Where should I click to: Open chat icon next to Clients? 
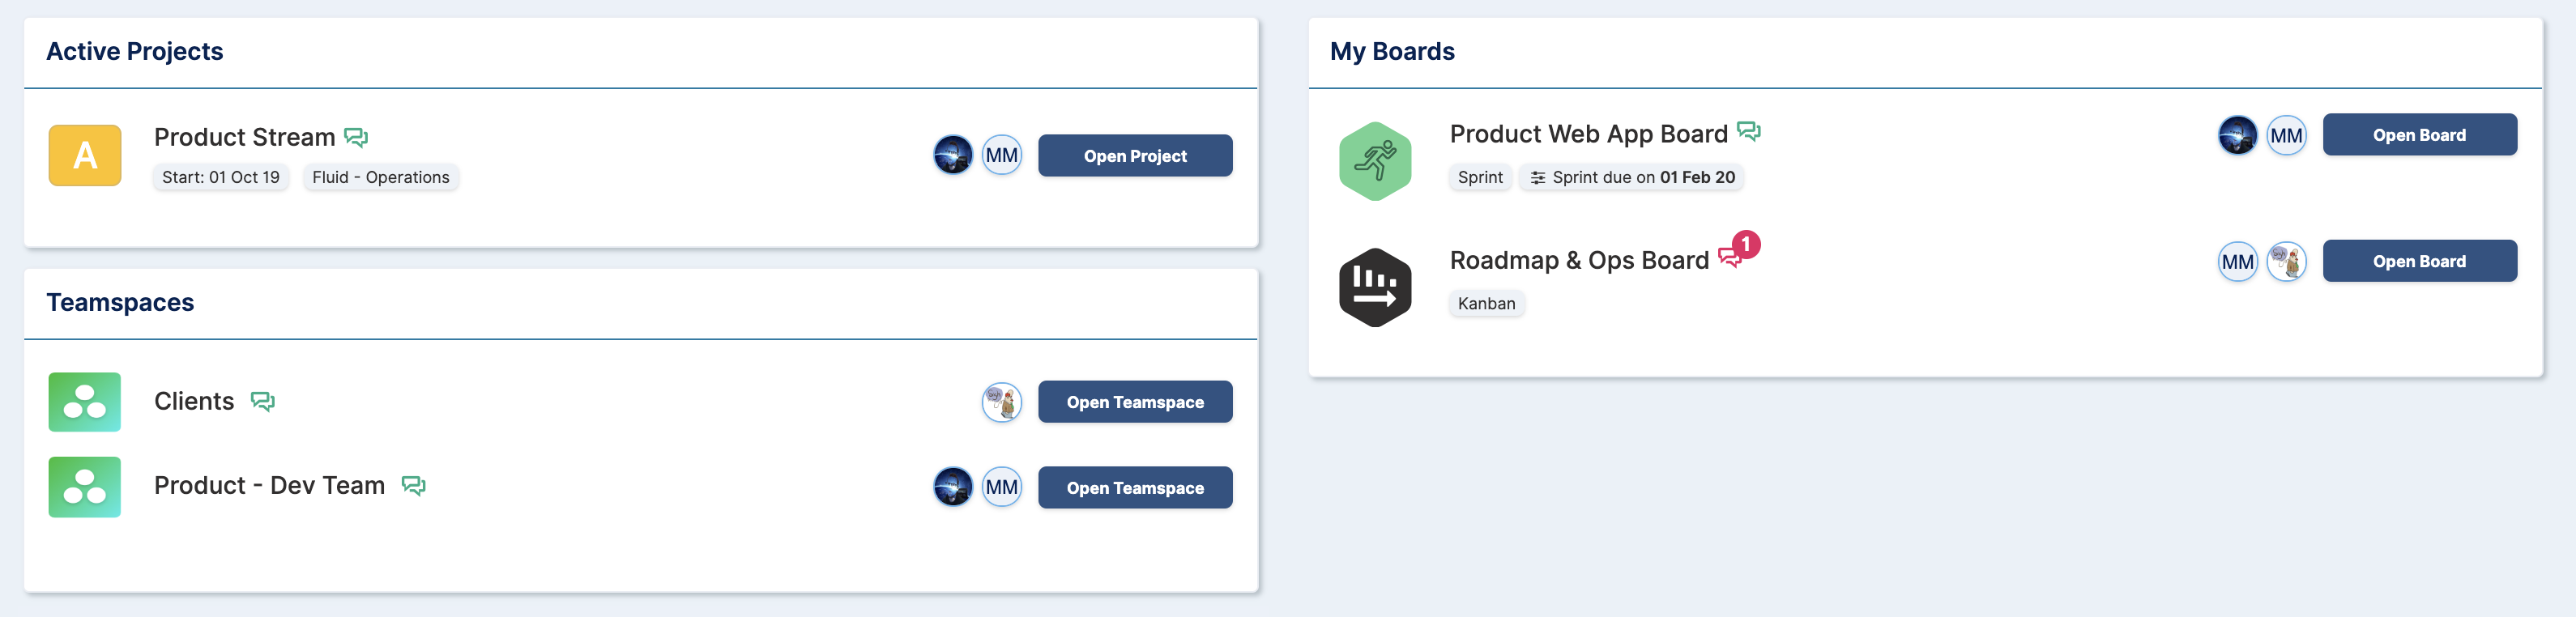pyautogui.click(x=263, y=401)
